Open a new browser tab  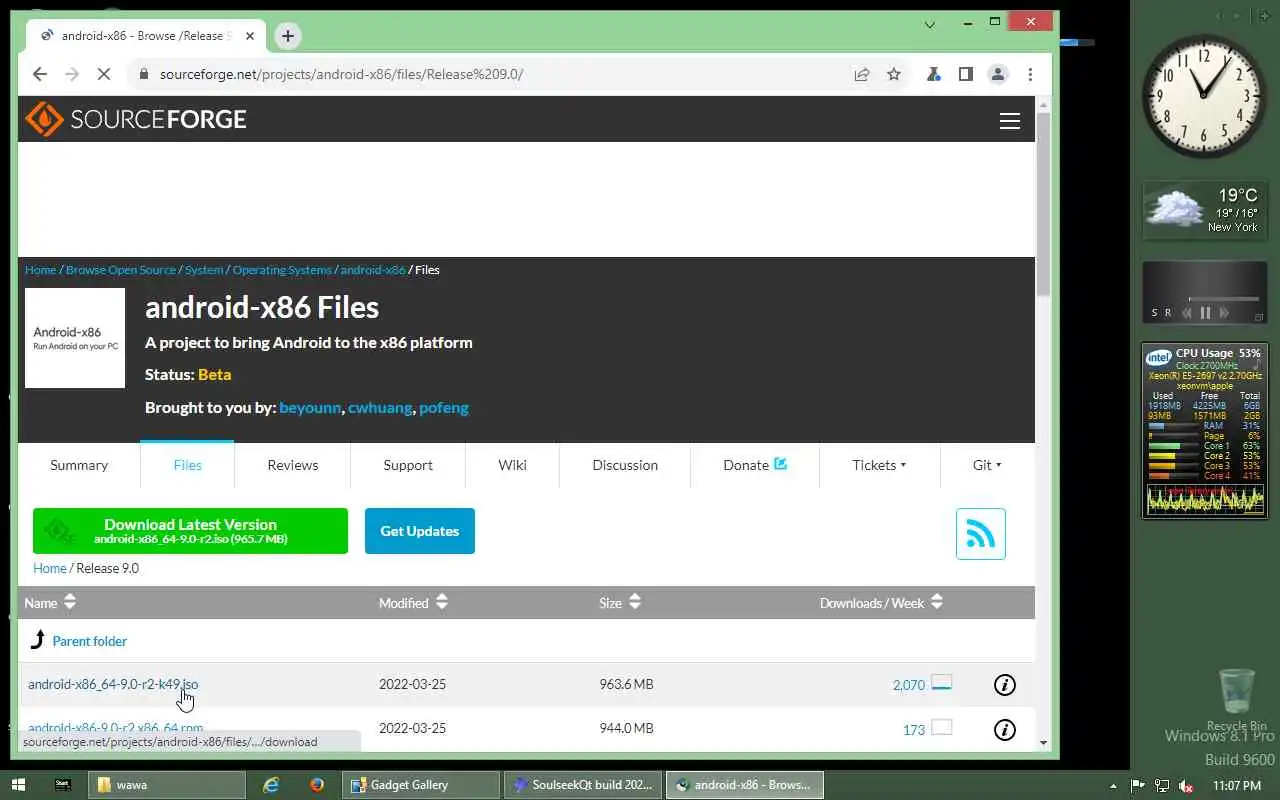[288, 36]
